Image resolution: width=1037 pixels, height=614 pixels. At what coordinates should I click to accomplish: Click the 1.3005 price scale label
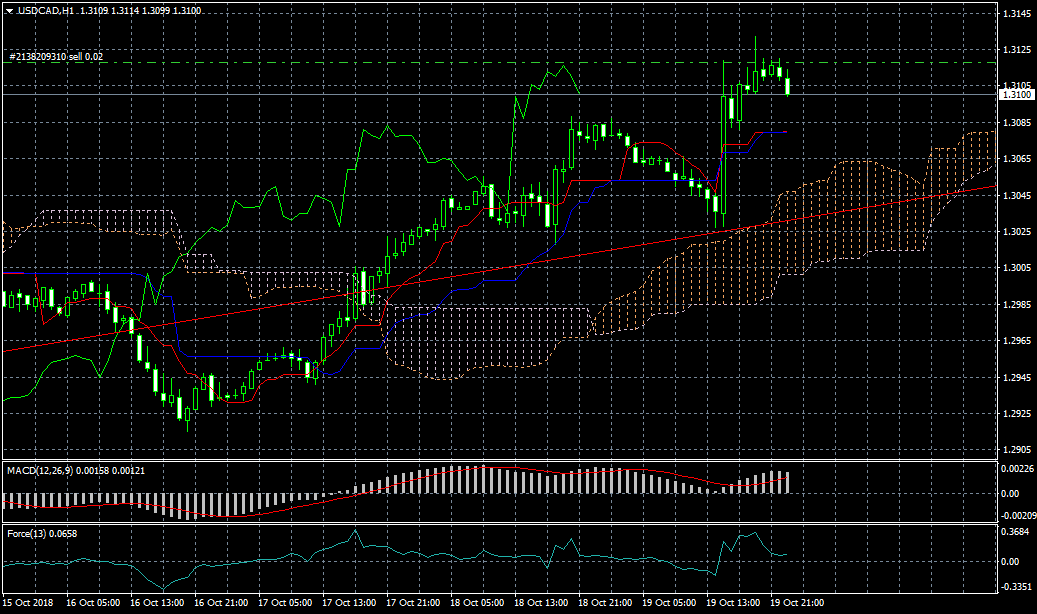click(1015, 269)
